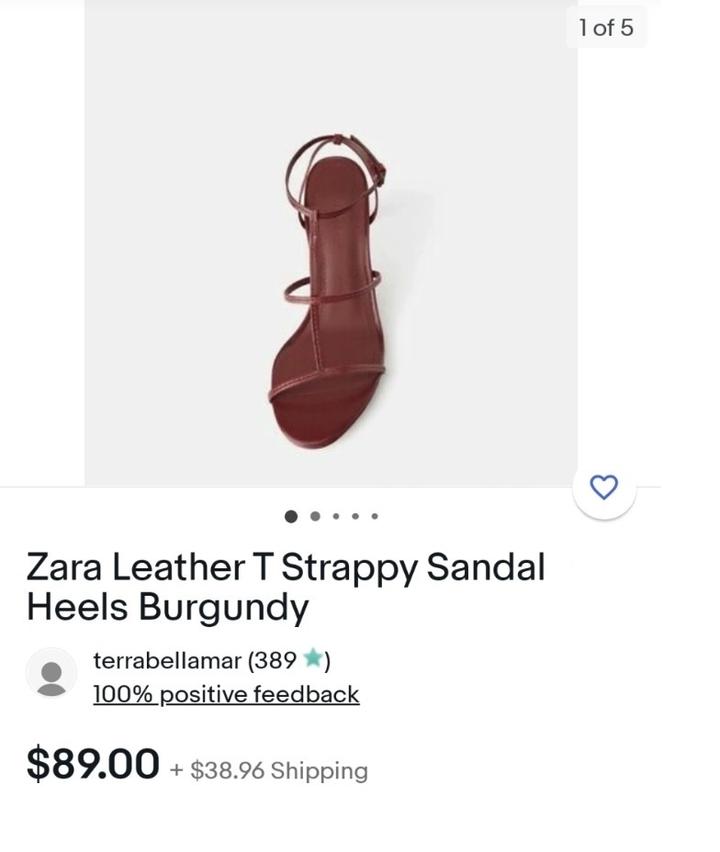This screenshot has height=852, width=720.
Task: Select the first image carousel dot
Action: pyautogui.click(x=291, y=516)
